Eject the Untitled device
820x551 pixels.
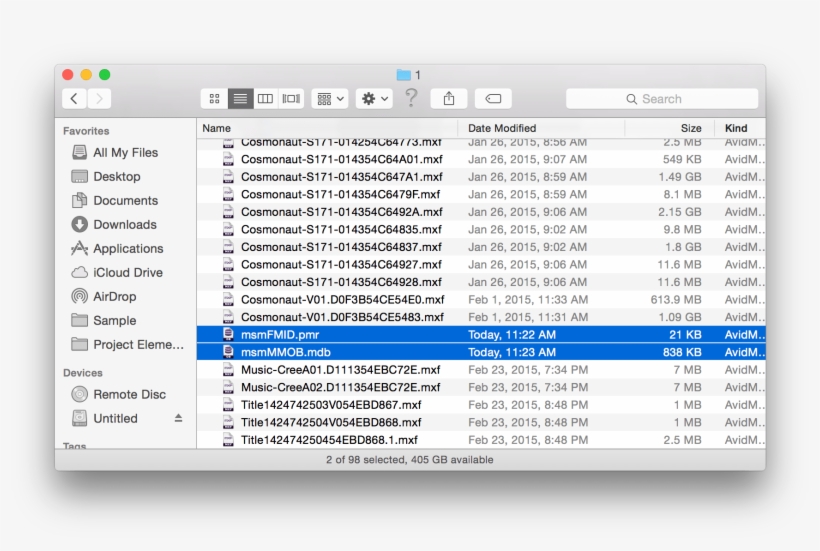coord(178,418)
